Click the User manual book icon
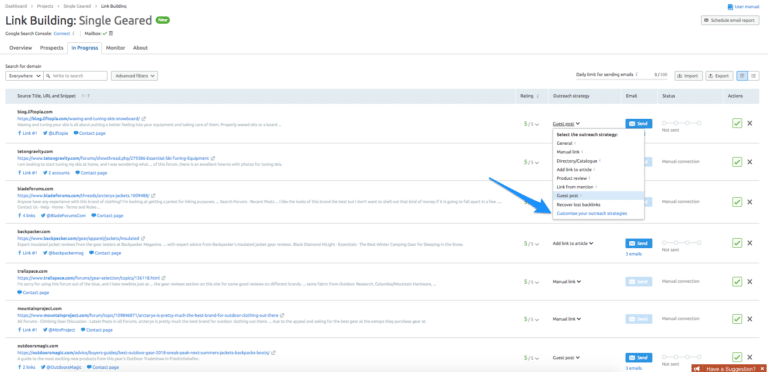 (730, 7)
